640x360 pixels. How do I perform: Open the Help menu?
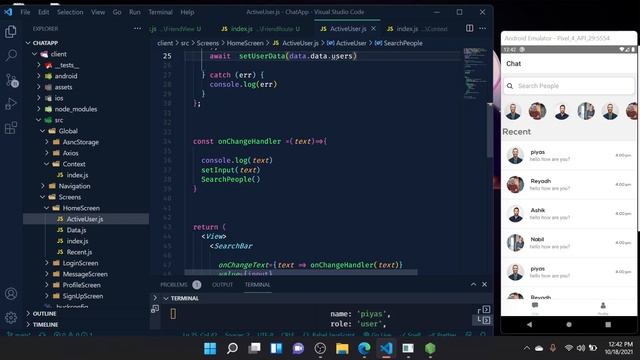[187, 12]
